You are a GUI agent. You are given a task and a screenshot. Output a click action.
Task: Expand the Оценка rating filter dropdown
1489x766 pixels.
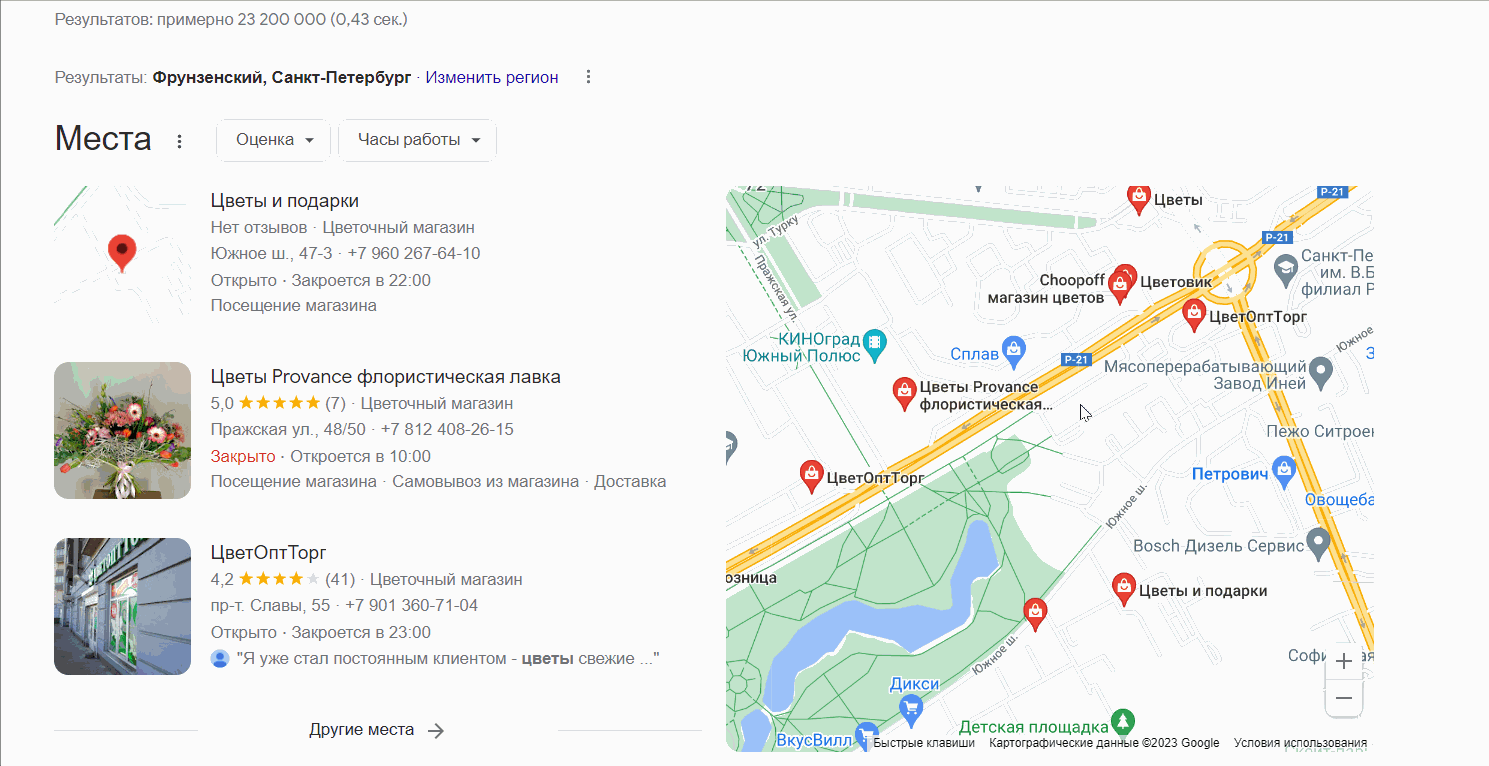tap(274, 140)
